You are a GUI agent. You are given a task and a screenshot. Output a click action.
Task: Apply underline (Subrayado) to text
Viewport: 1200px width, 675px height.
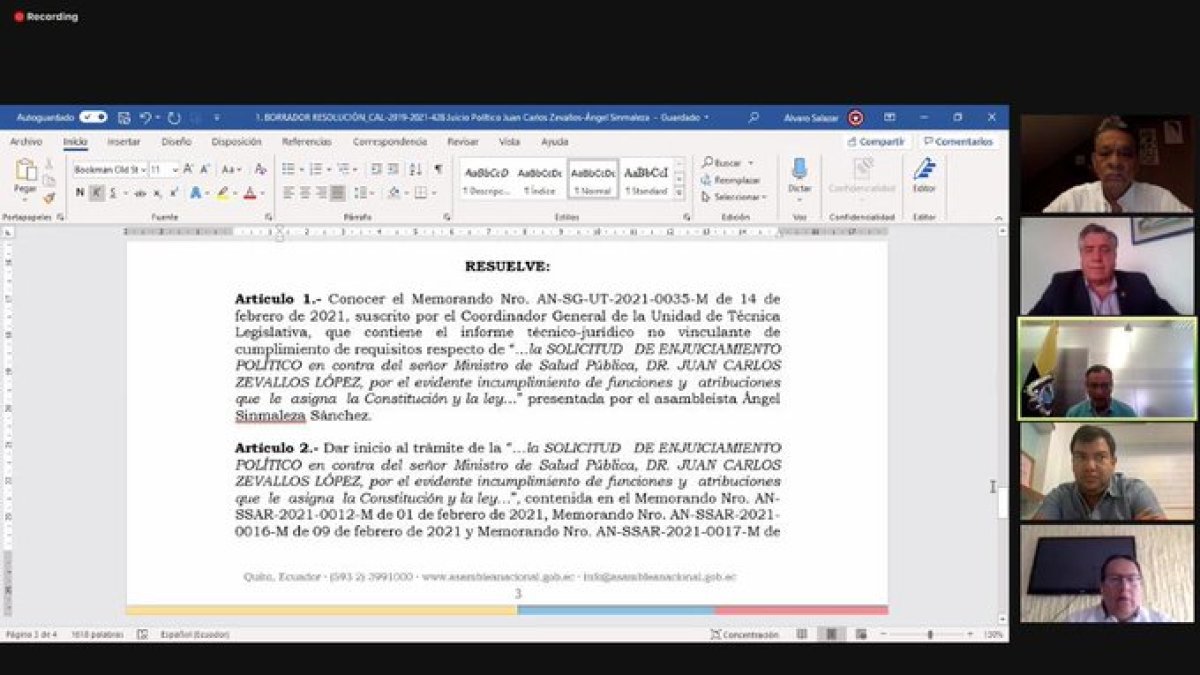[x=113, y=191]
